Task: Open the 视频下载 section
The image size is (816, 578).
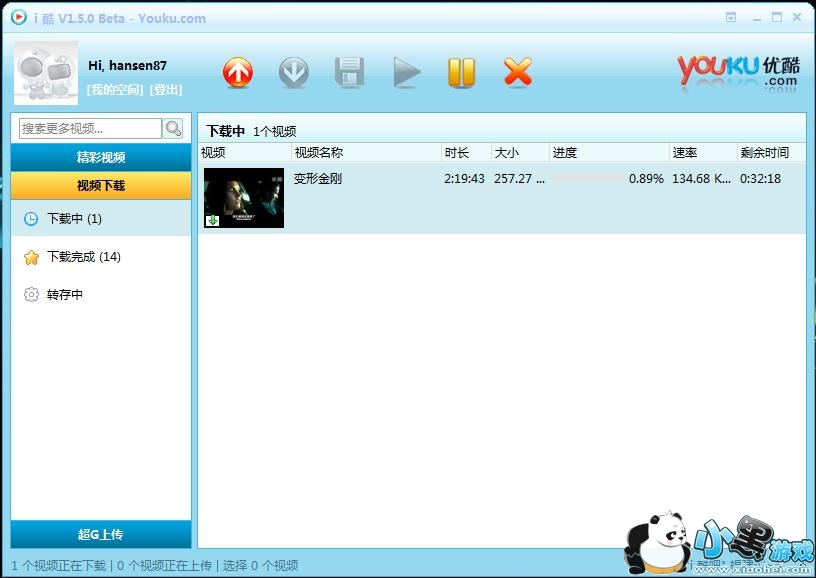Action: click(x=101, y=186)
